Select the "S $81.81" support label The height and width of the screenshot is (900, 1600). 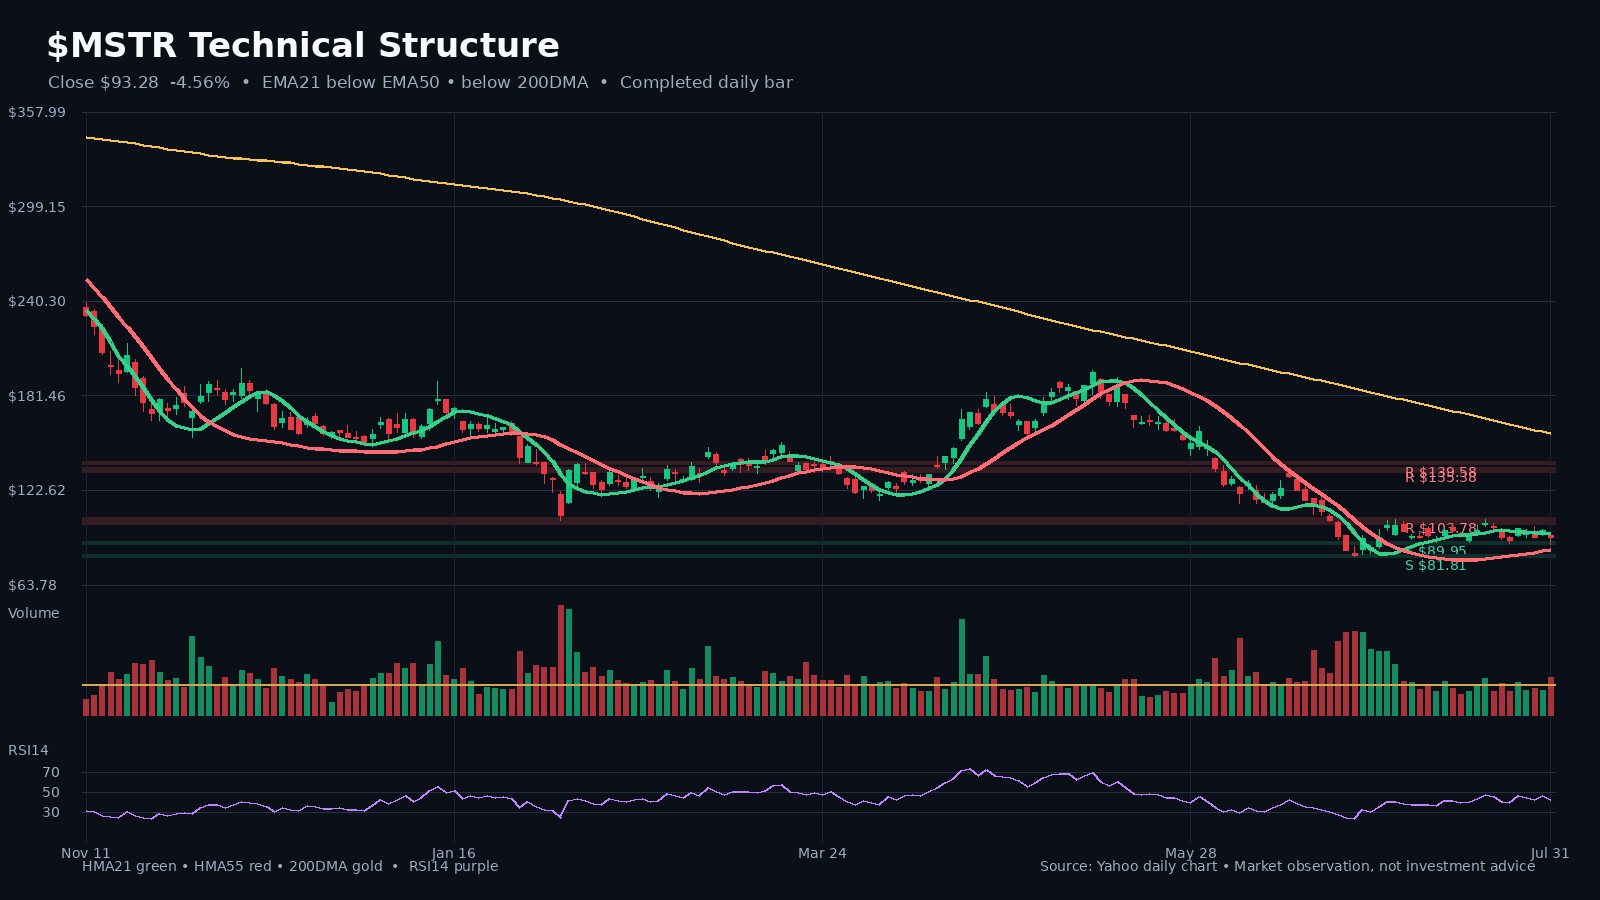click(x=1436, y=565)
